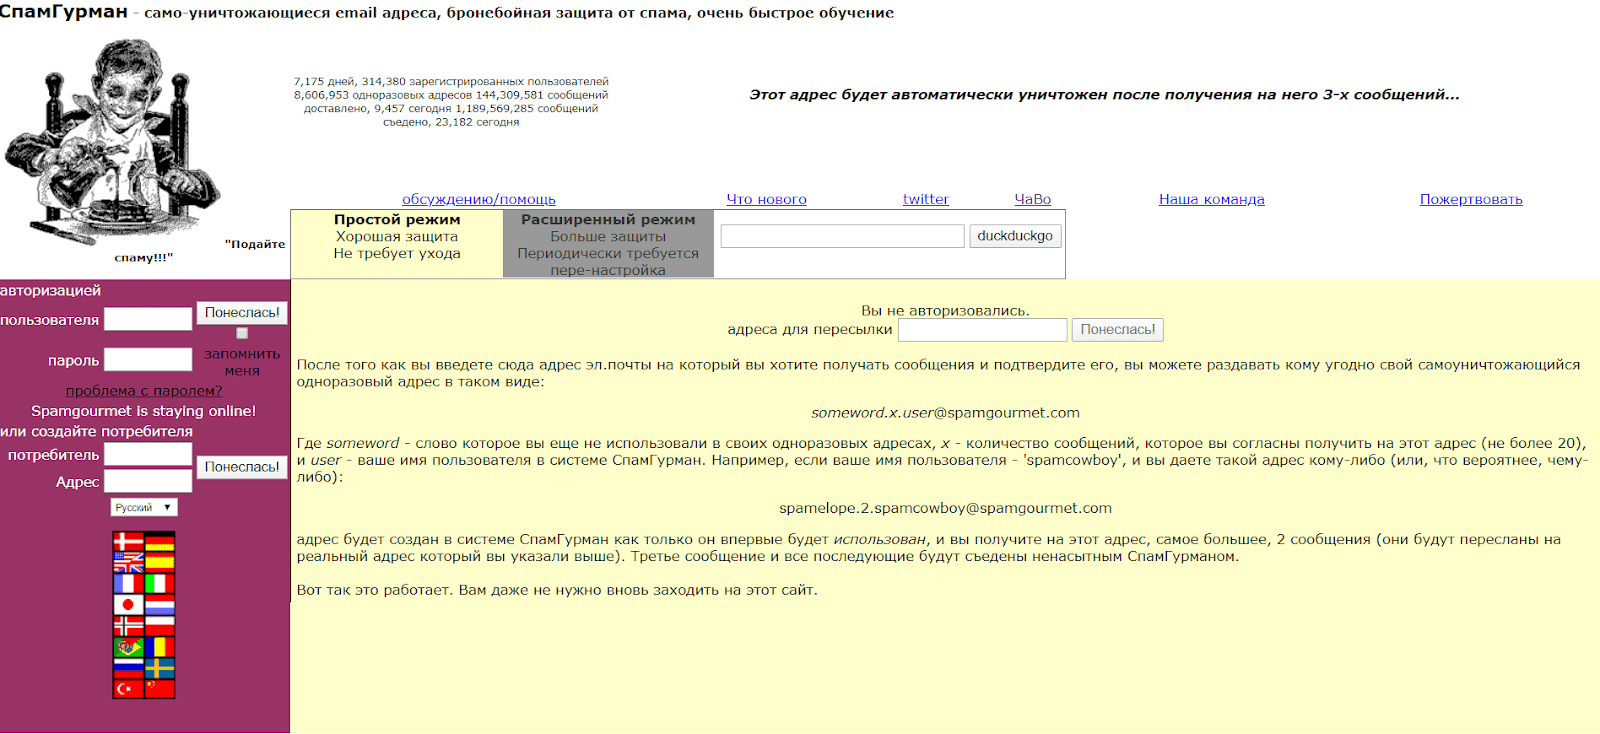The width and height of the screenshot is (1600, 734).
Task: Open the Русский language dropdown
Action: (144, 507)
